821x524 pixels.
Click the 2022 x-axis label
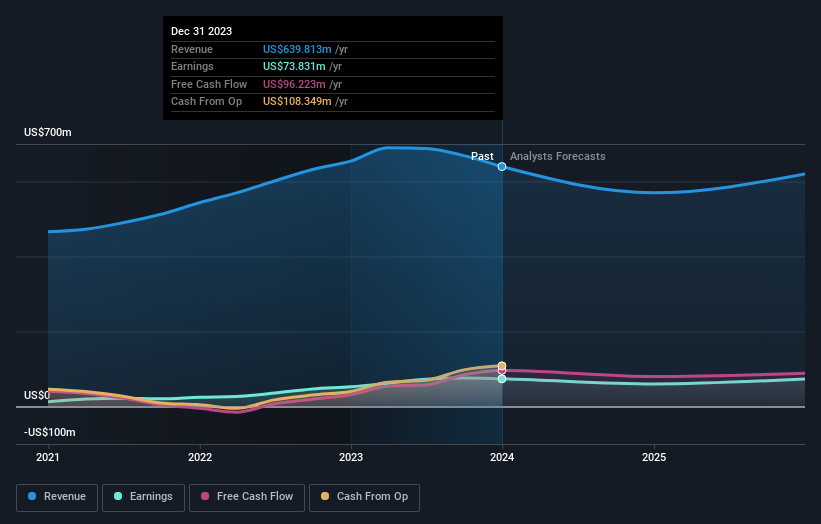point(200,458)
